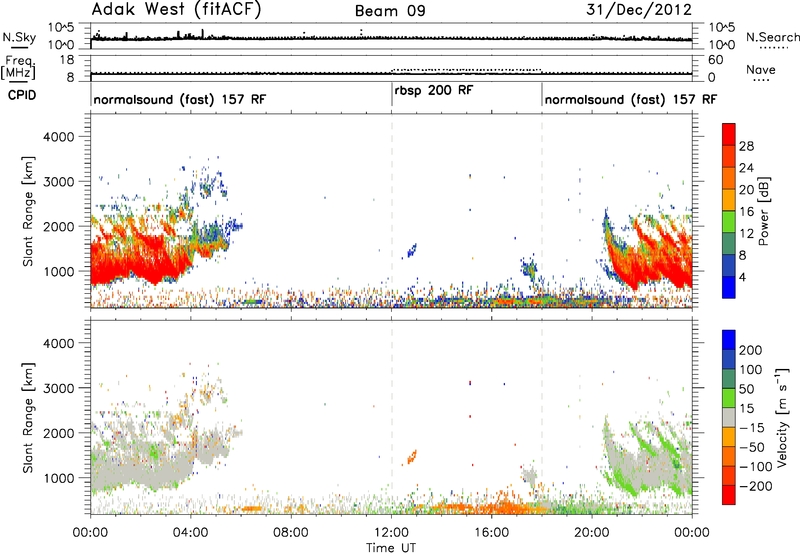
Task: Click the "Velocity [m s-1]" colorbar title
Action: click(x=781, y=417)
